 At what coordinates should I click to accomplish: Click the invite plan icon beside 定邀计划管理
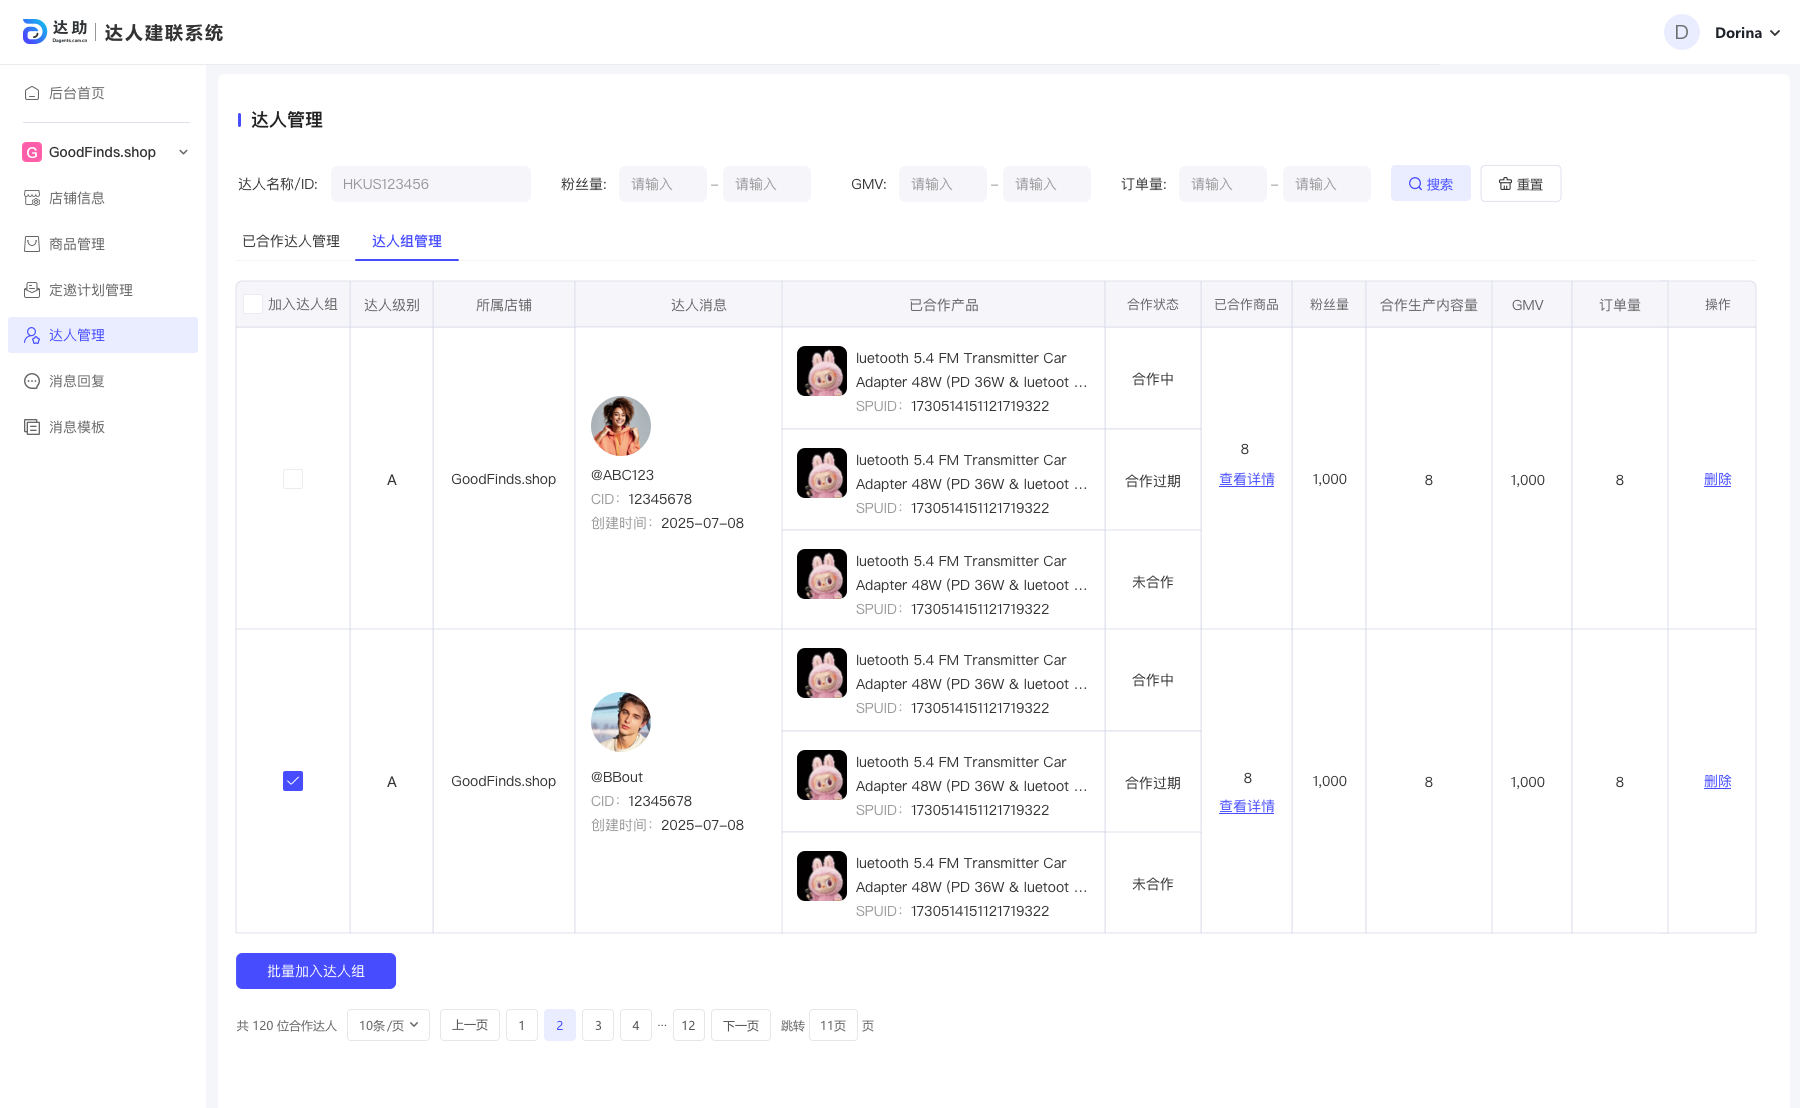coord(32,290)
